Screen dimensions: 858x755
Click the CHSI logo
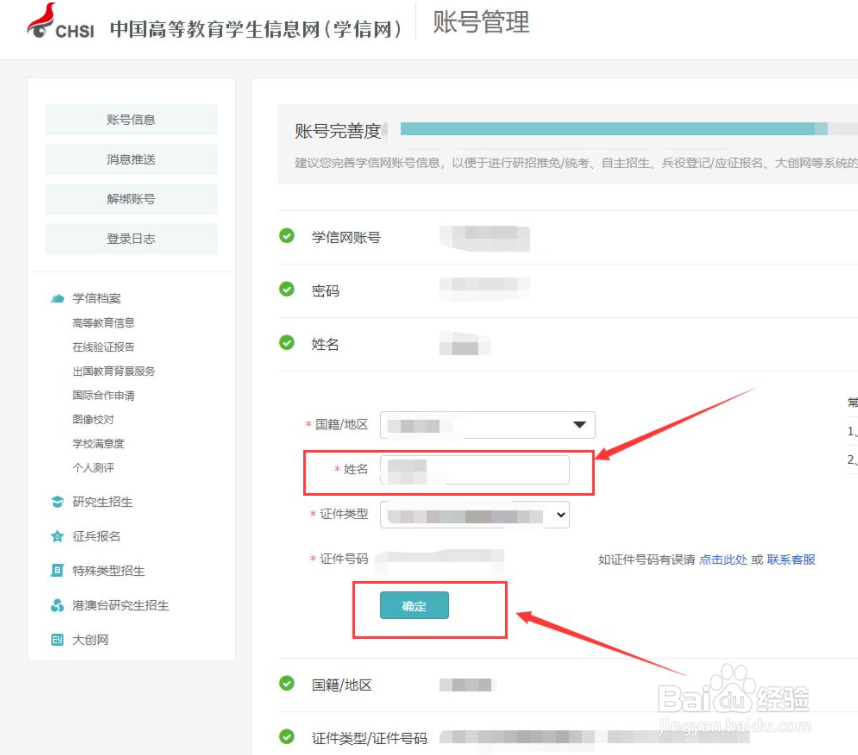(61, 22)
